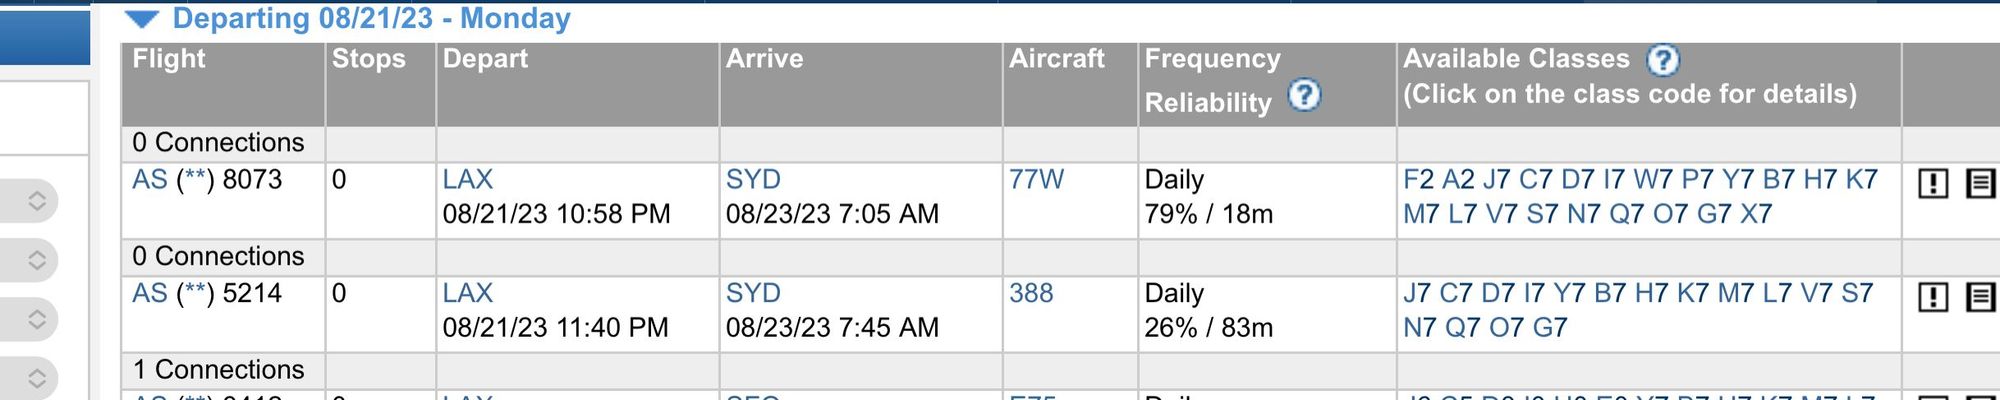Open details list icon for AS 8073
Viewport: 2000px width, 400px height.
coord(1980,183)
